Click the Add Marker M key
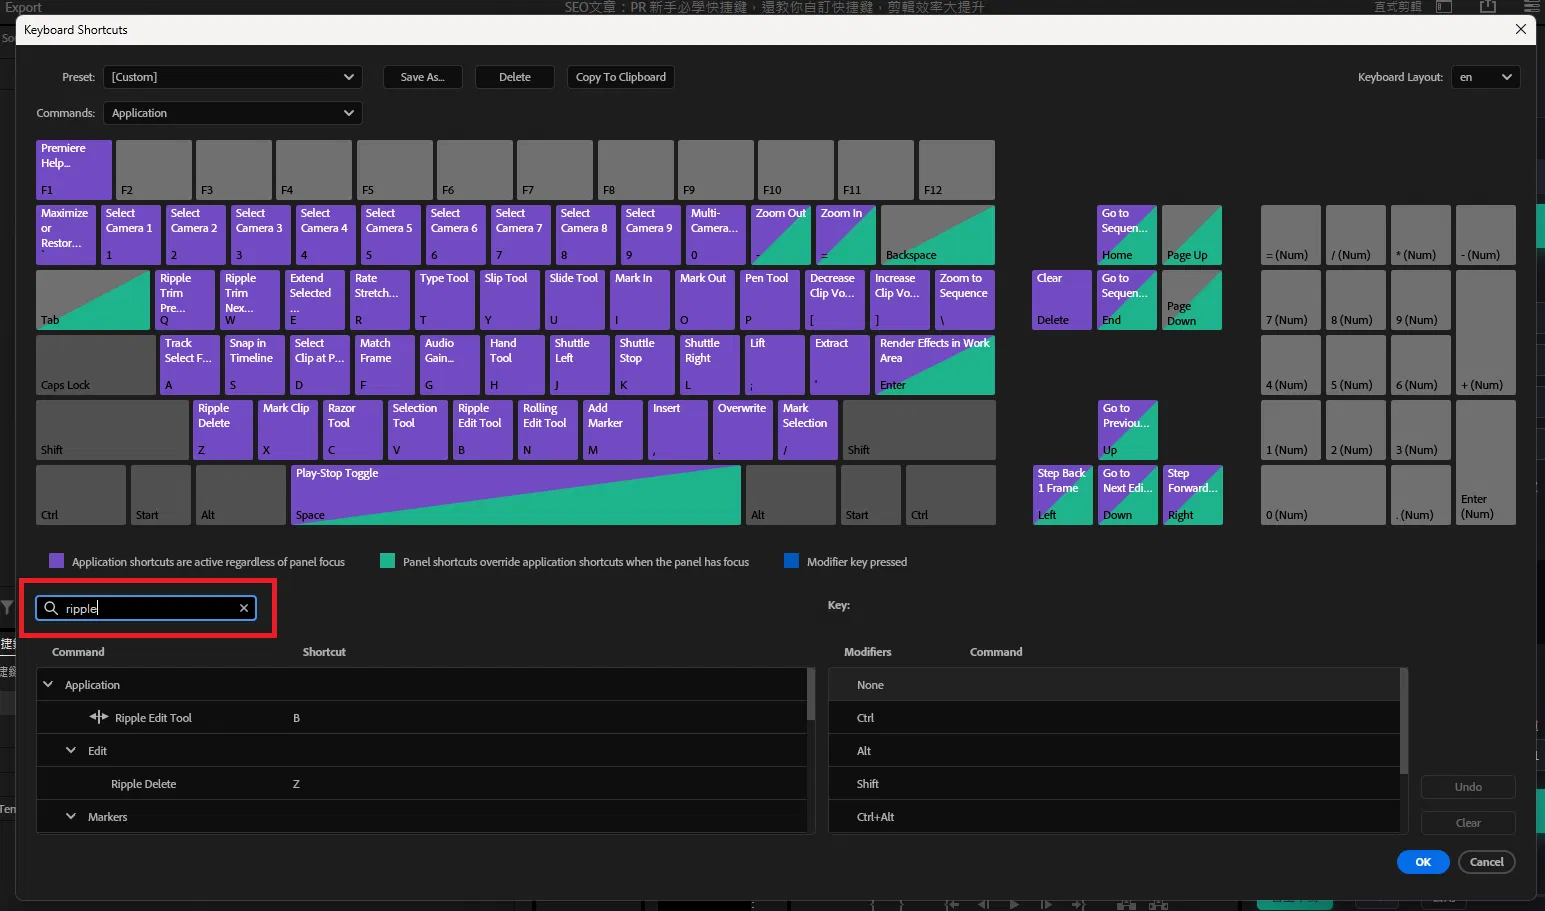 (x=613, y=430)
